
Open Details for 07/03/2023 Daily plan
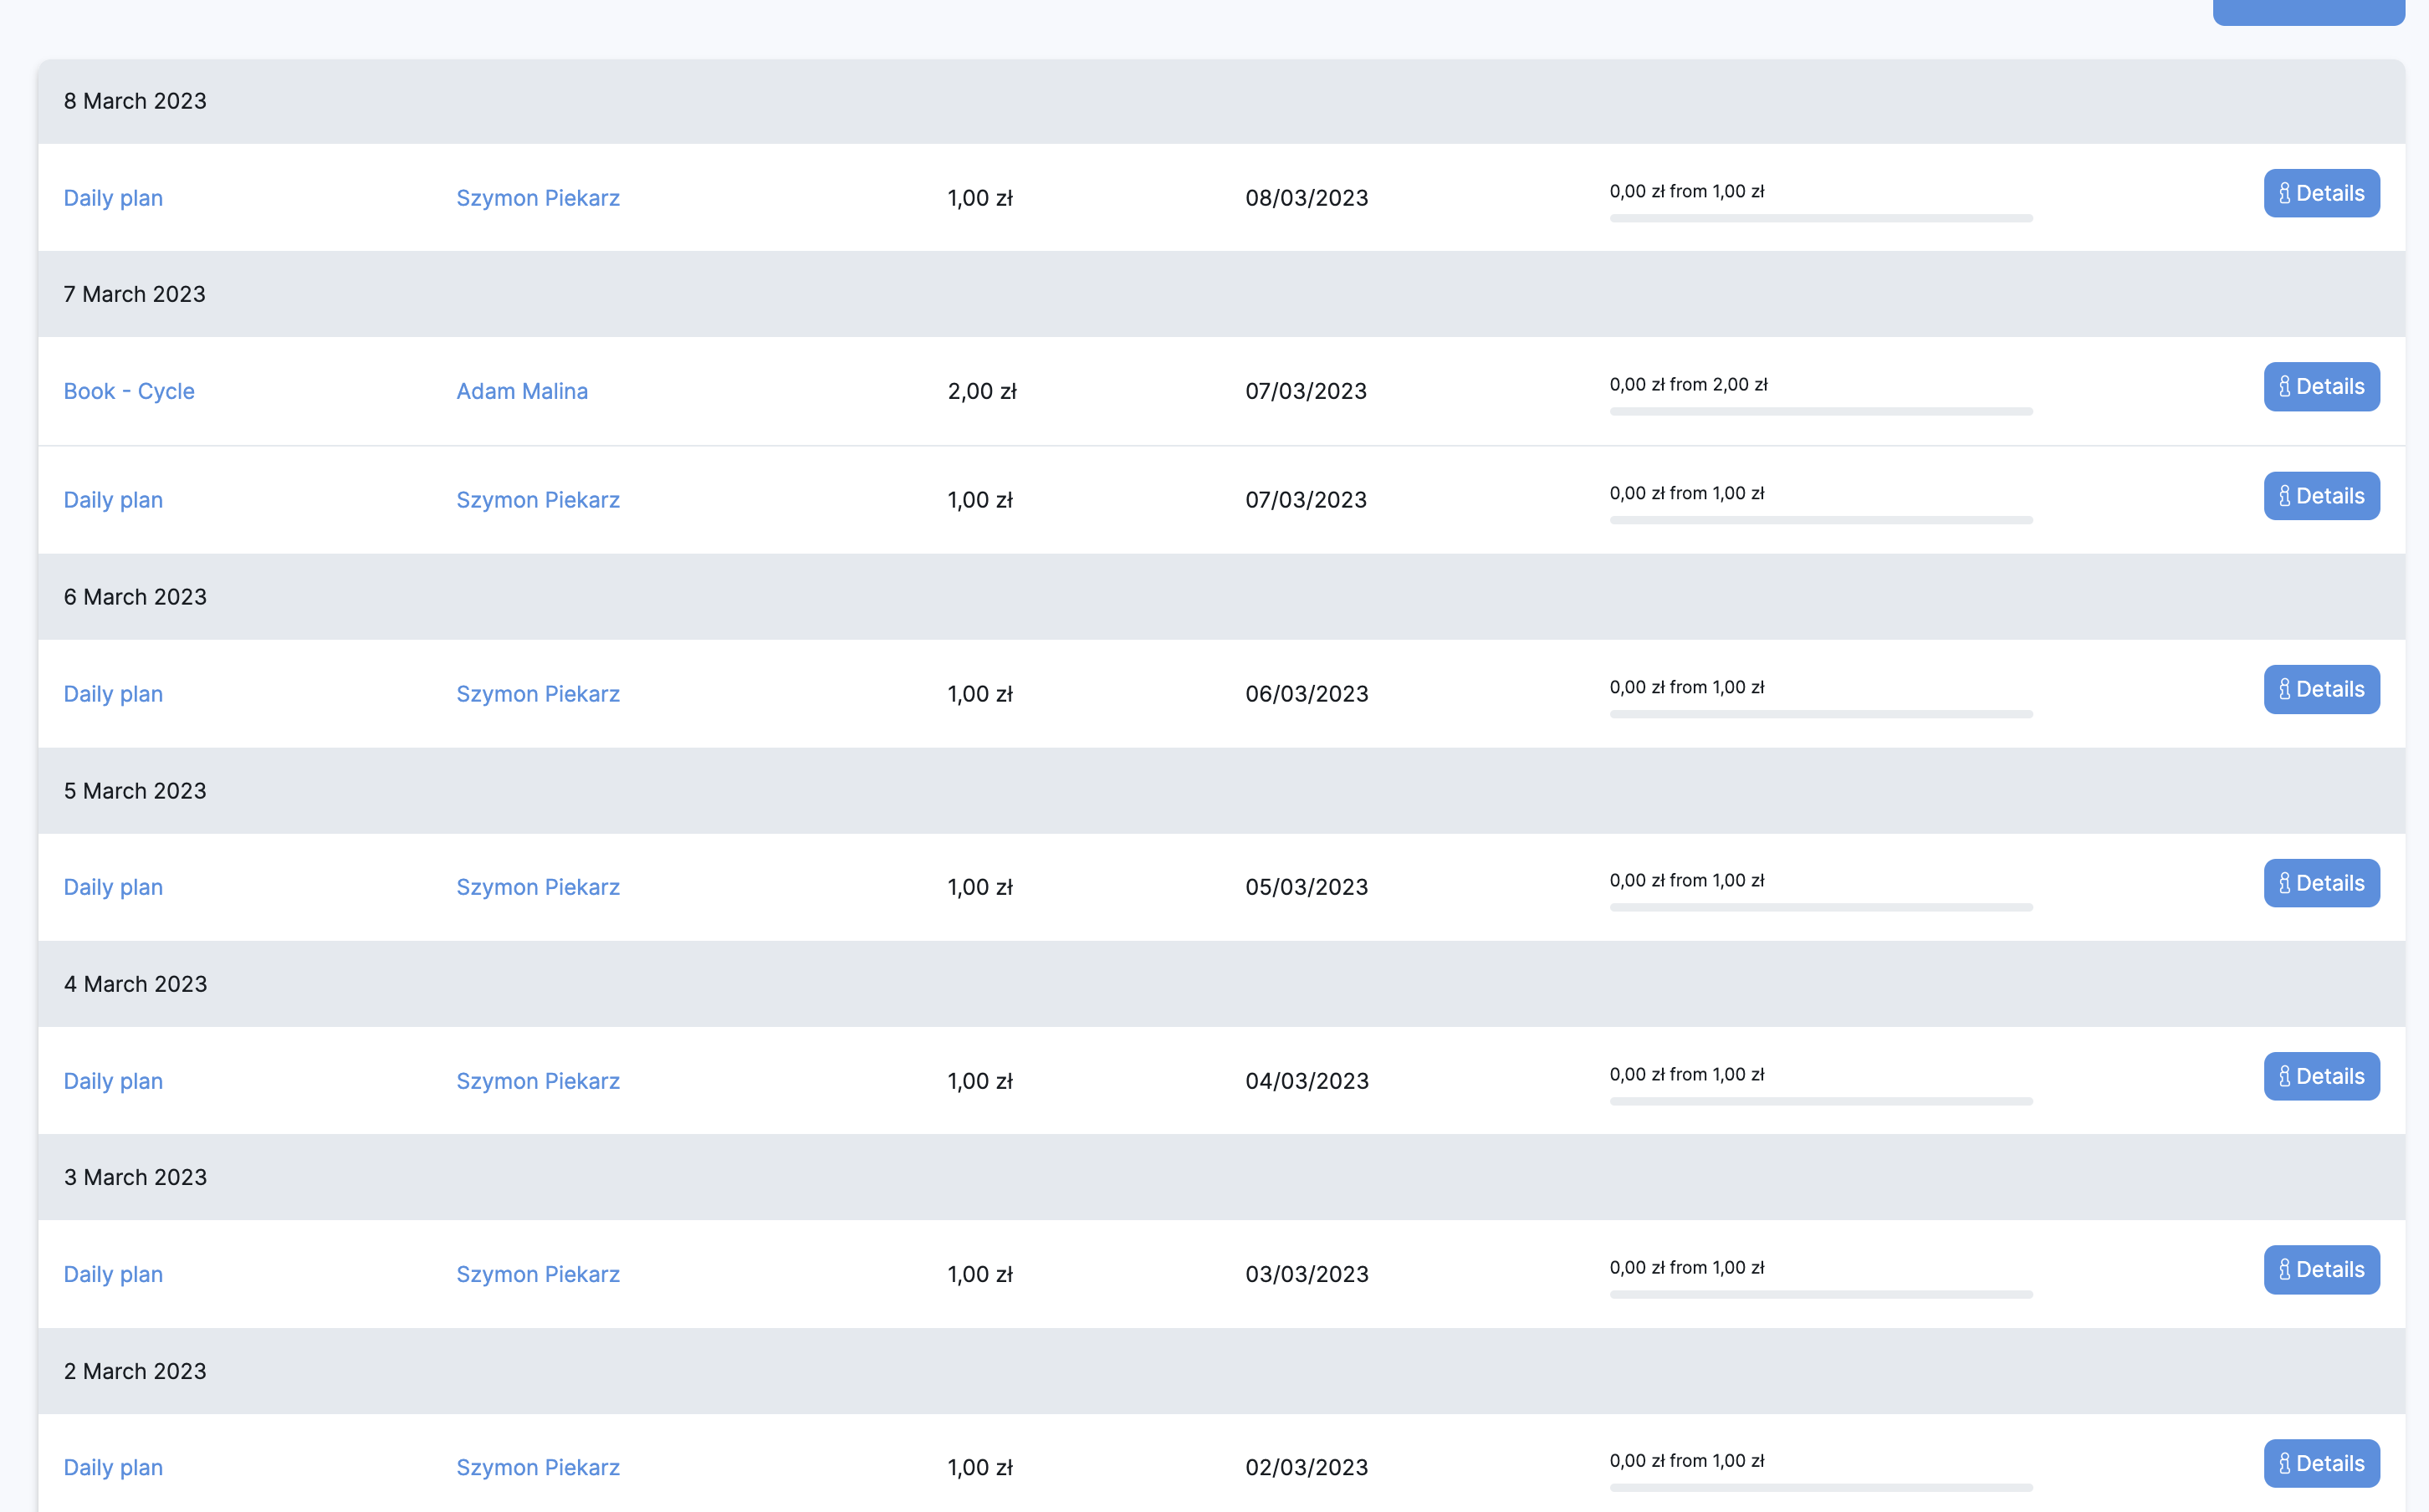(x=2320, y=496)
